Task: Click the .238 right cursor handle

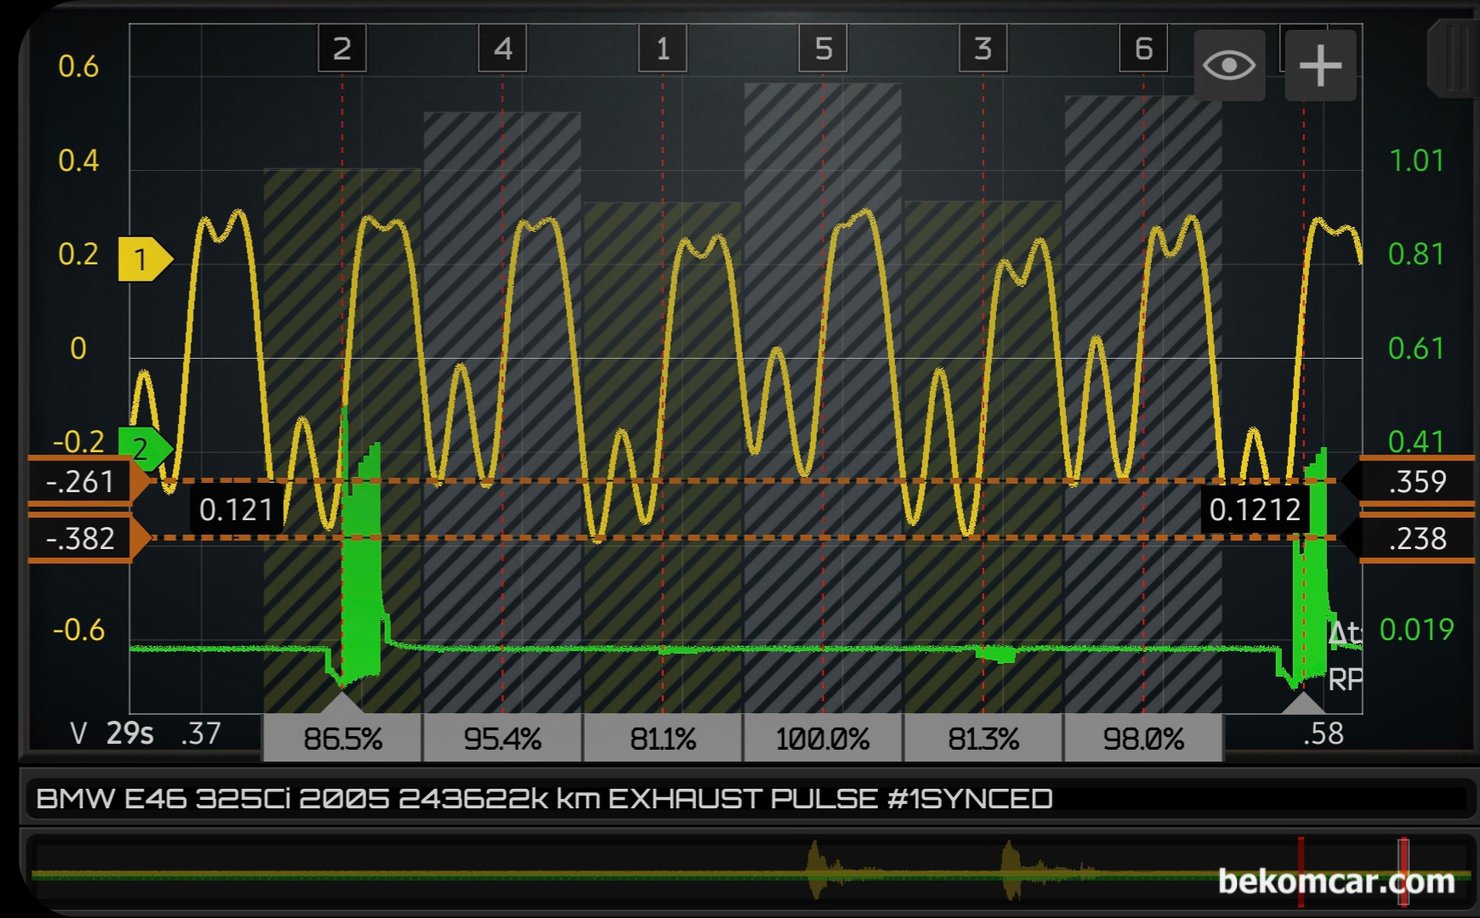Action: [1416, 539]
